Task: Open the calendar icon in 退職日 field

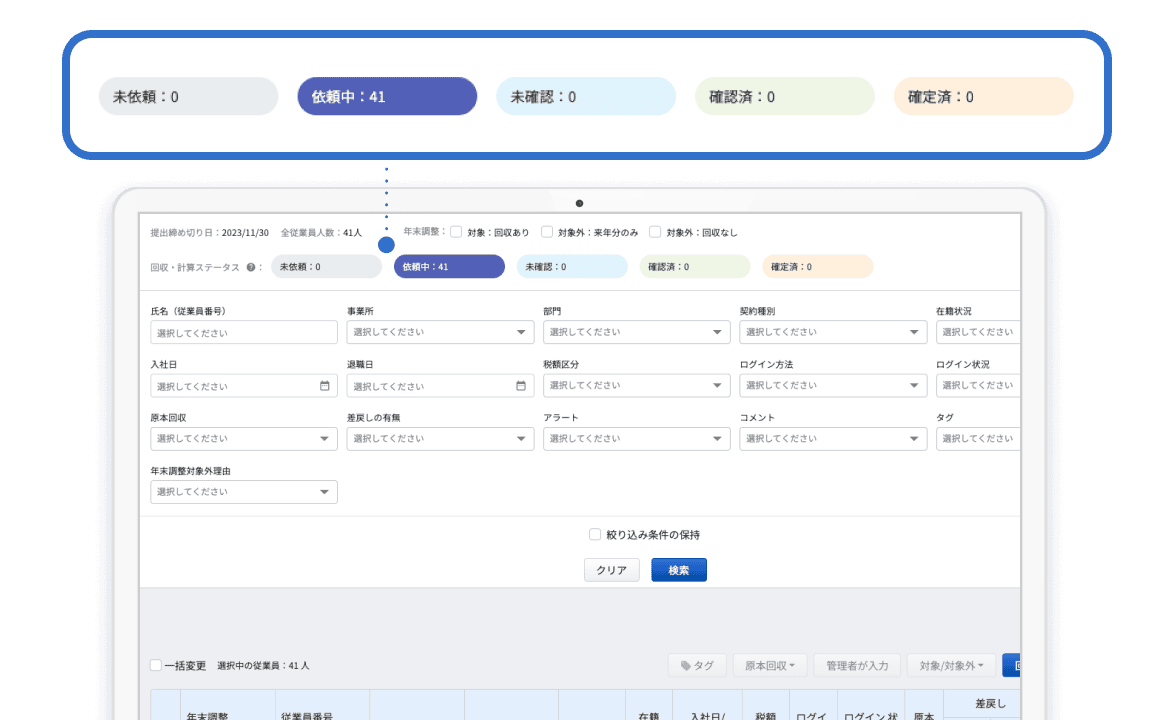Action: [521, 386]
